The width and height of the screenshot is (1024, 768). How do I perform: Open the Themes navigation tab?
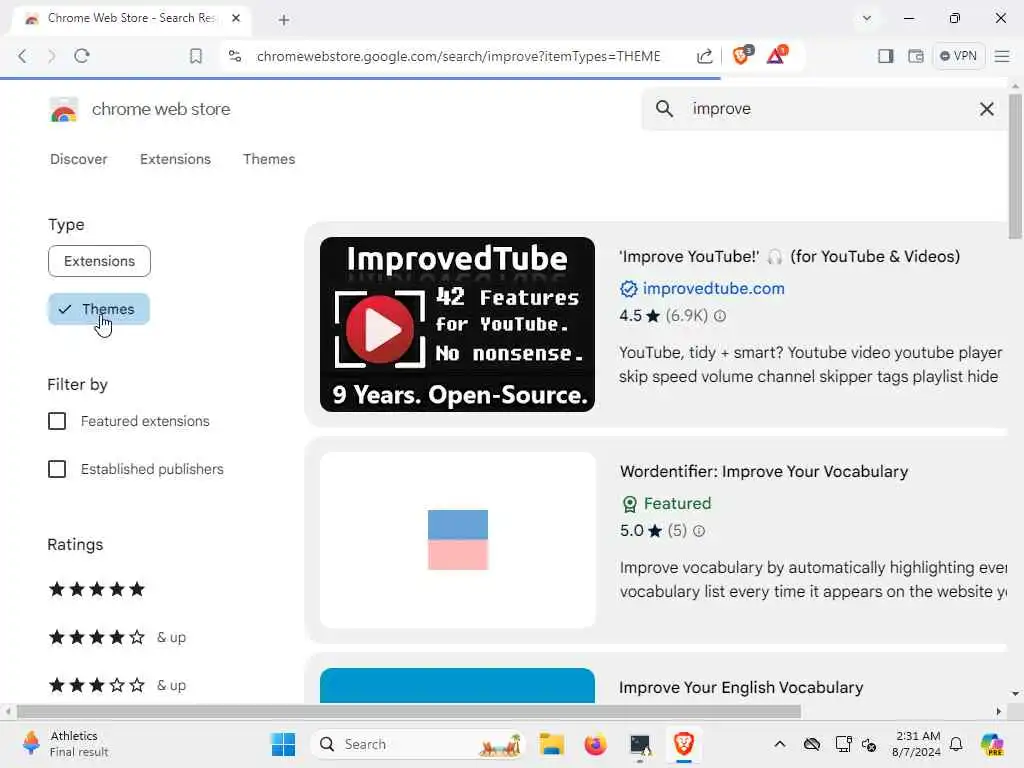point(269,159)
